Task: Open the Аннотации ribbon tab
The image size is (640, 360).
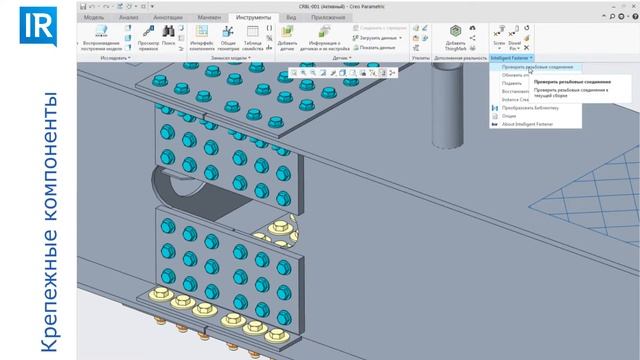Action: [x=168, y=18]
